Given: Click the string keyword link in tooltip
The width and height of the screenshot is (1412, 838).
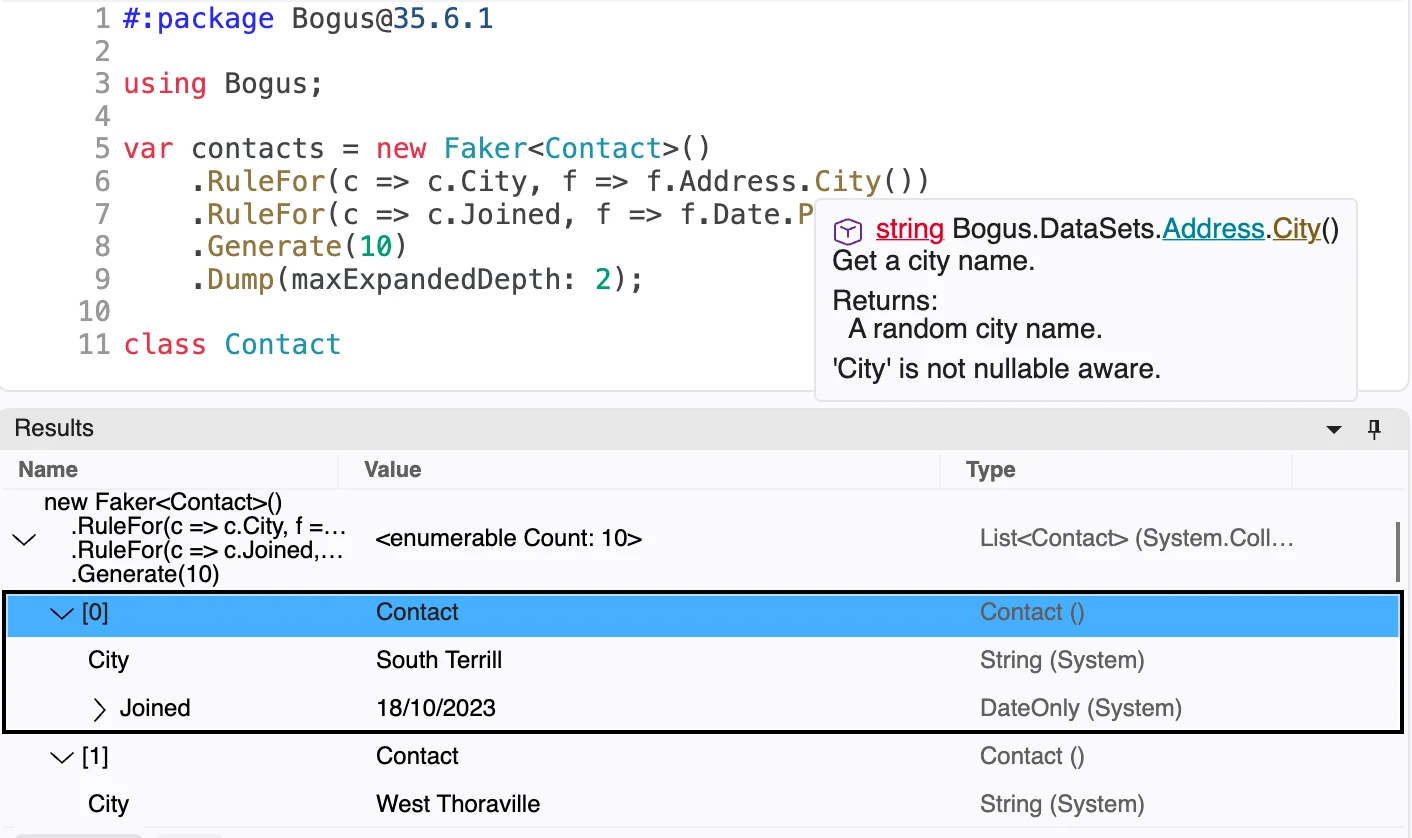Looking at the screenshot, I should point(910,229).
